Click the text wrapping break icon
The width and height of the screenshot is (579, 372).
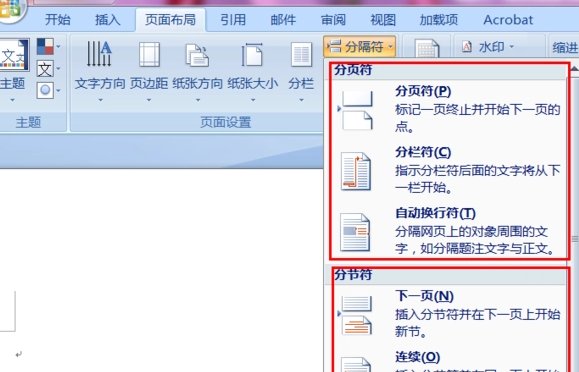pyautogui.click(x=355, y=232)
